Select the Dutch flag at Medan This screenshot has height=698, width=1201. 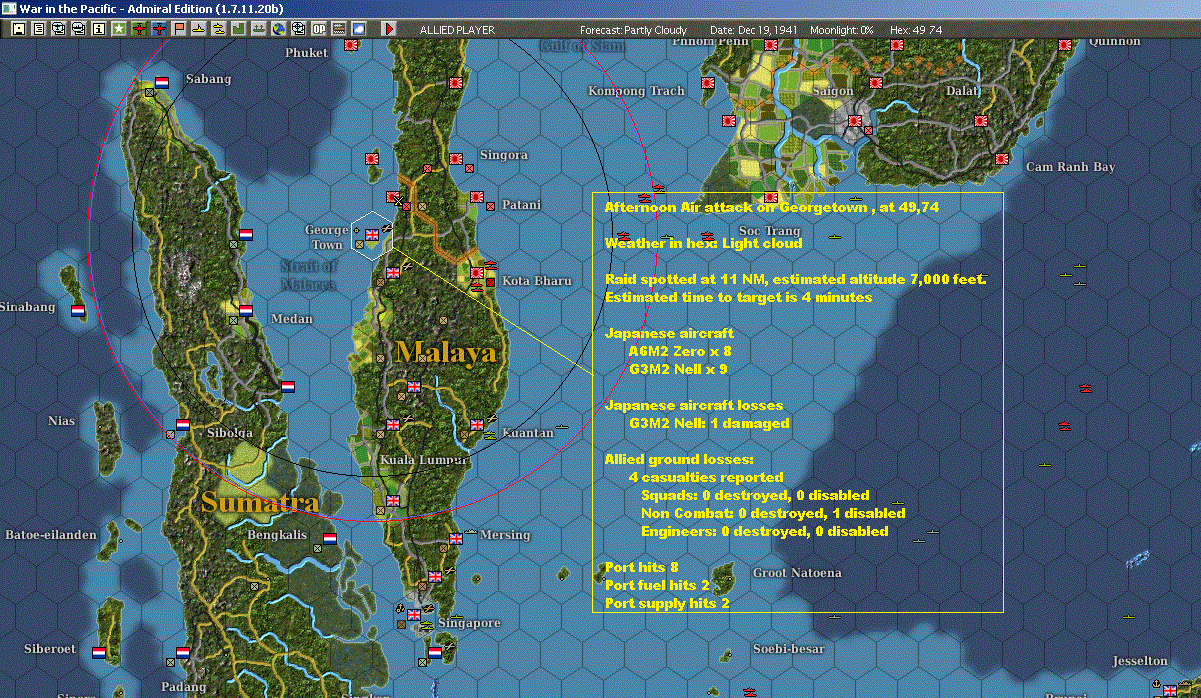245,310
